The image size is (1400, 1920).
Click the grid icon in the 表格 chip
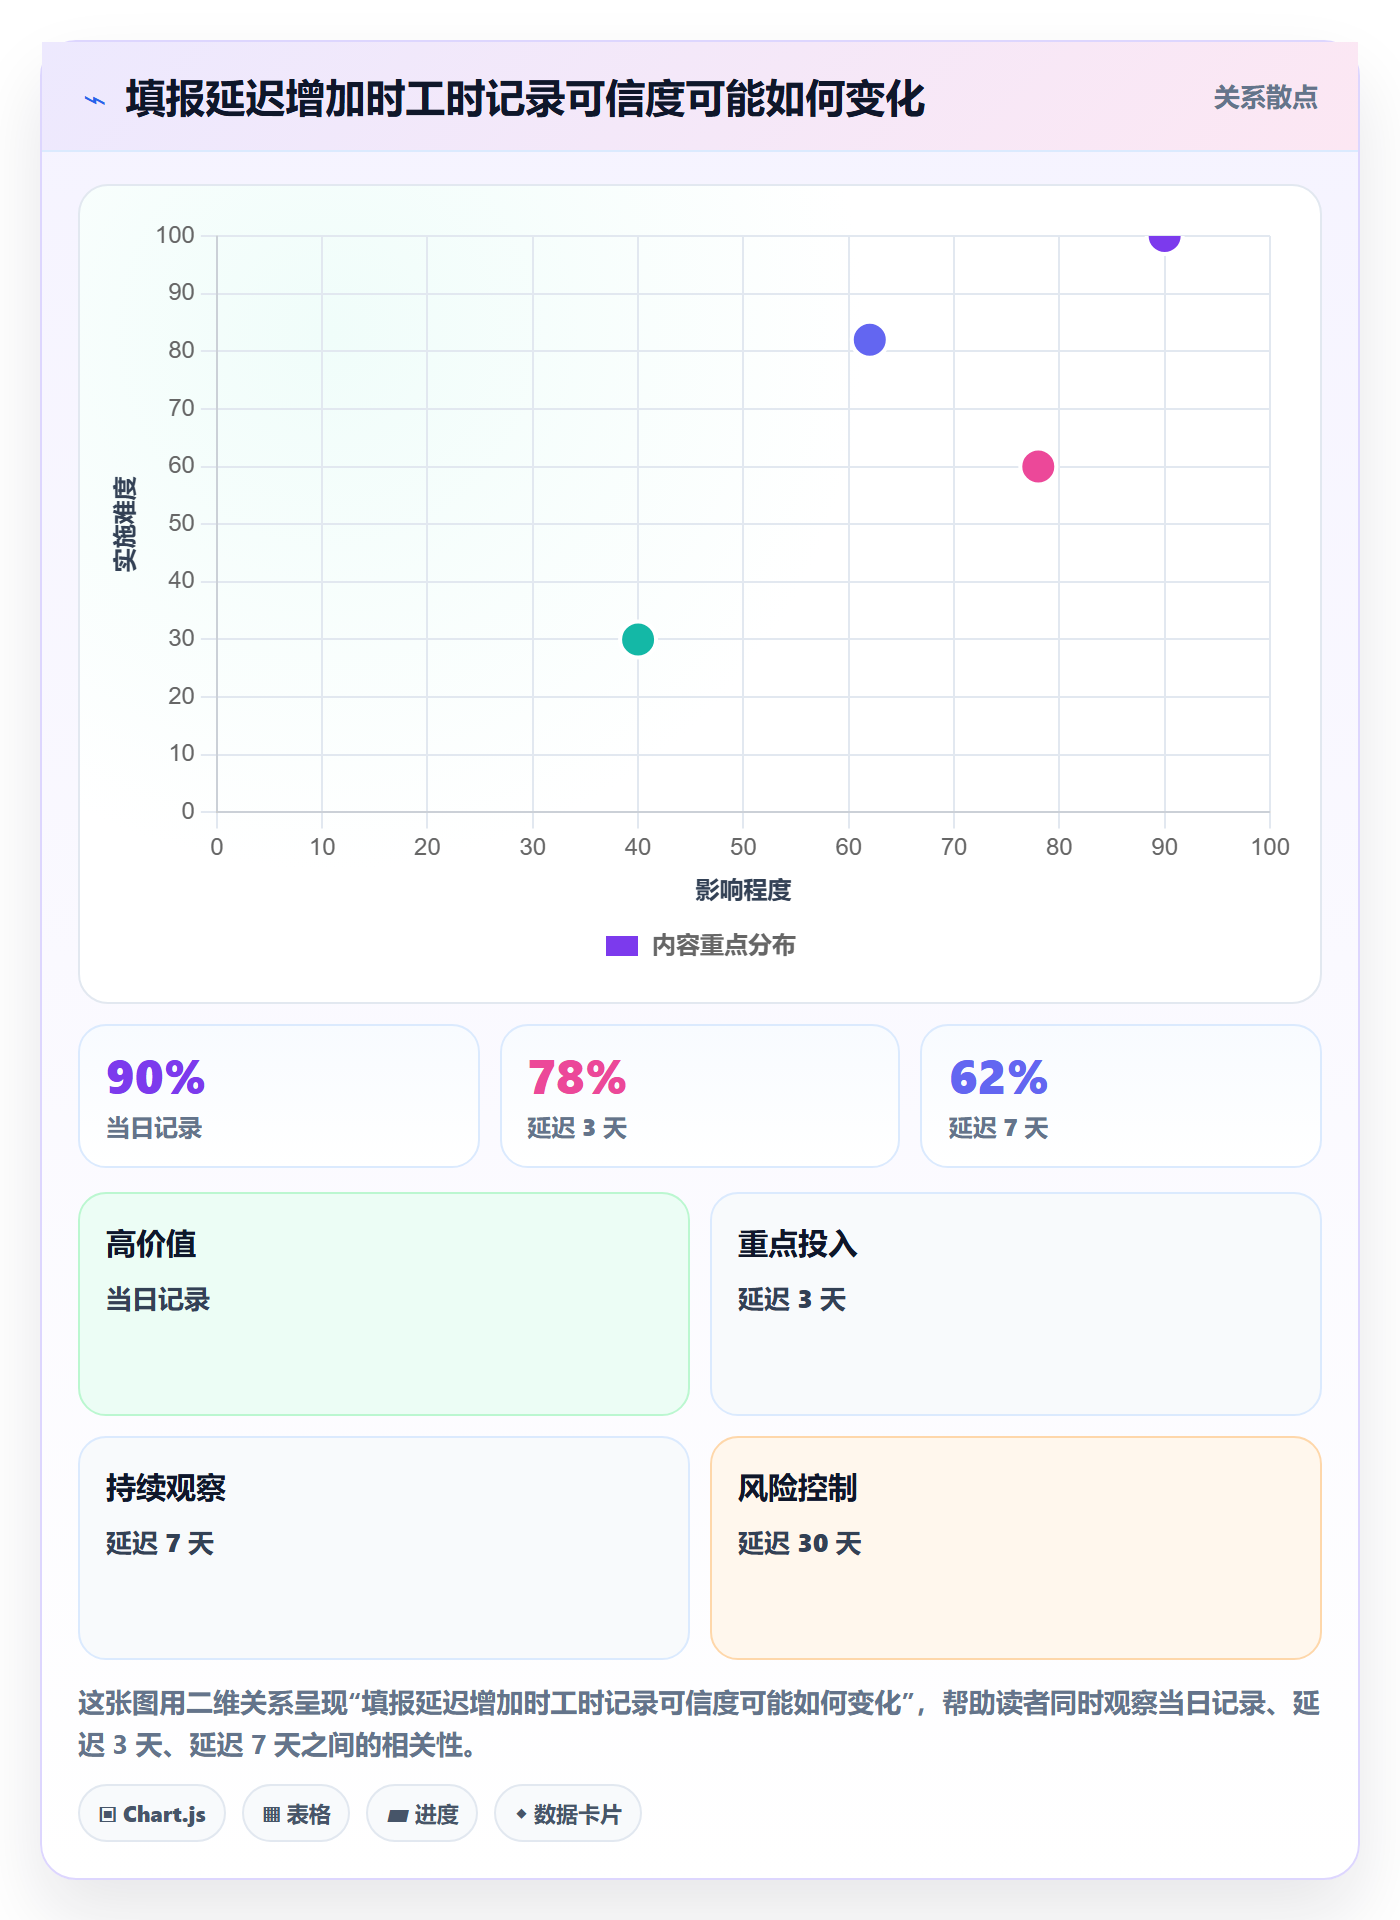click(271, 1815)
